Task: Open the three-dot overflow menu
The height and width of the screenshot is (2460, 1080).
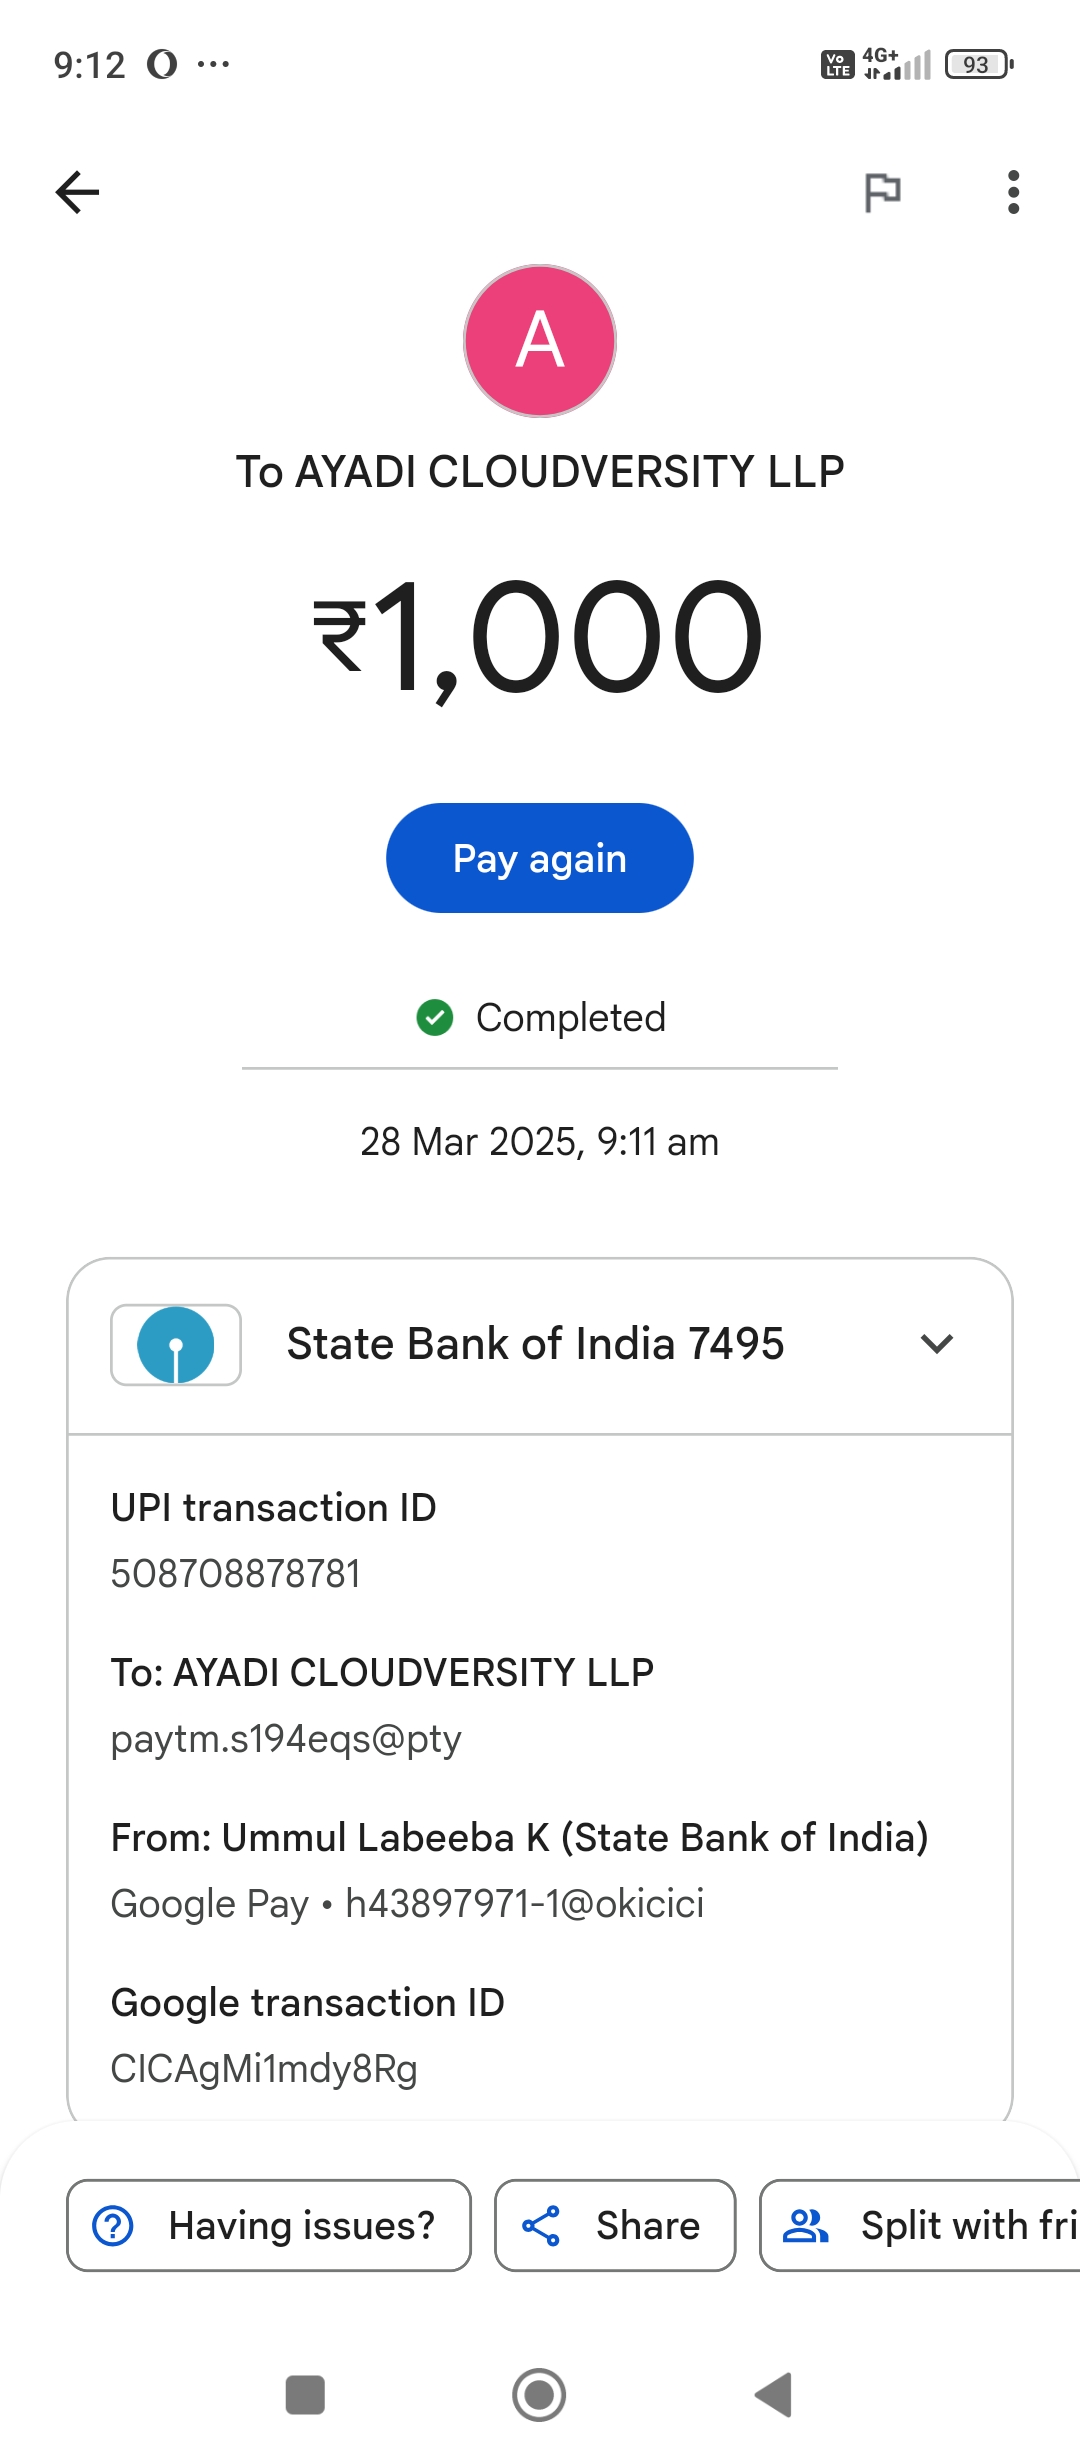Action: pos(1013,192)
